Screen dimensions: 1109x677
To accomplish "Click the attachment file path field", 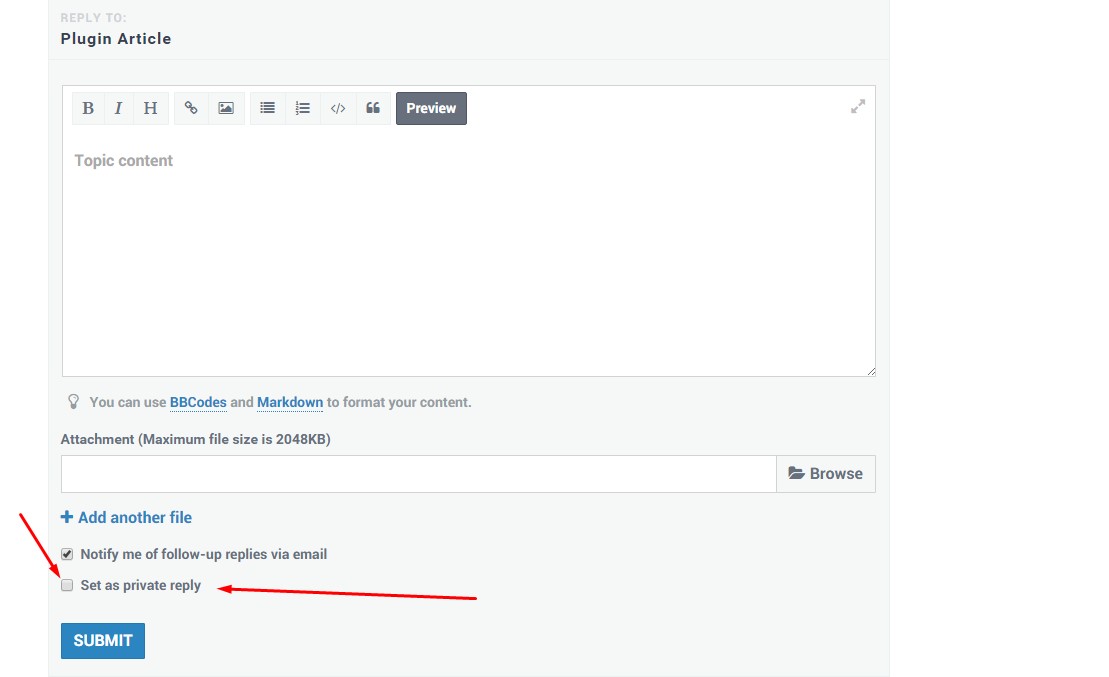I will (x=419, y=474).
